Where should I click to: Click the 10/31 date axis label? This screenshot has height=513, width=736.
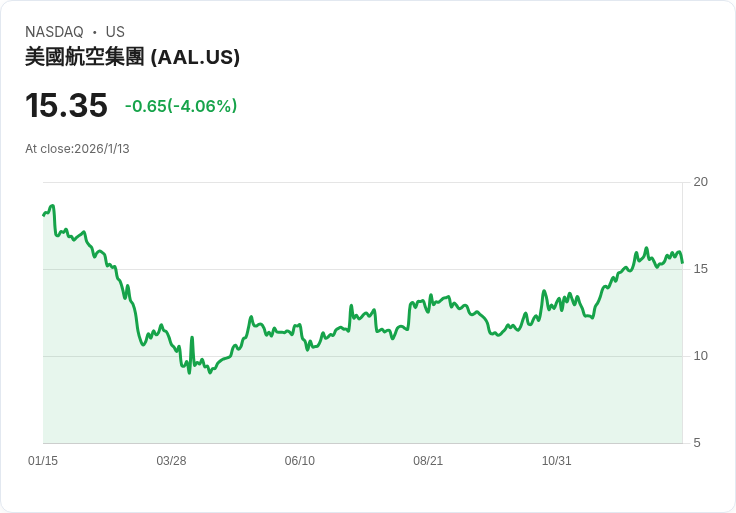point(556,461)
